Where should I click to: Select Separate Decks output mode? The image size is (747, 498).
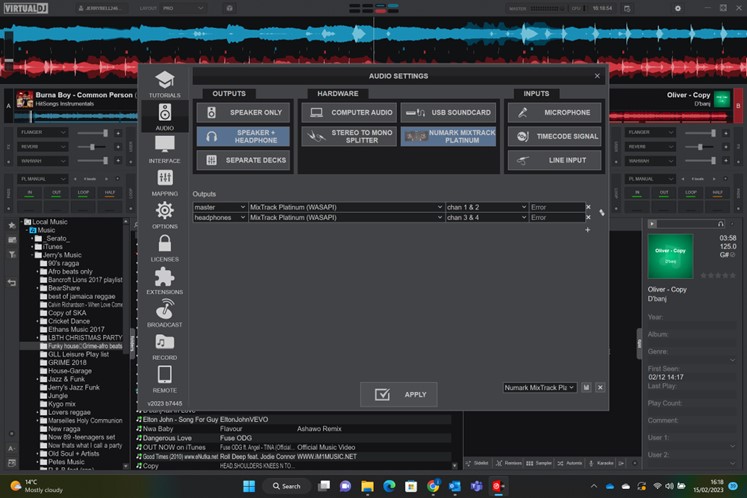click(x=243, y=160)
